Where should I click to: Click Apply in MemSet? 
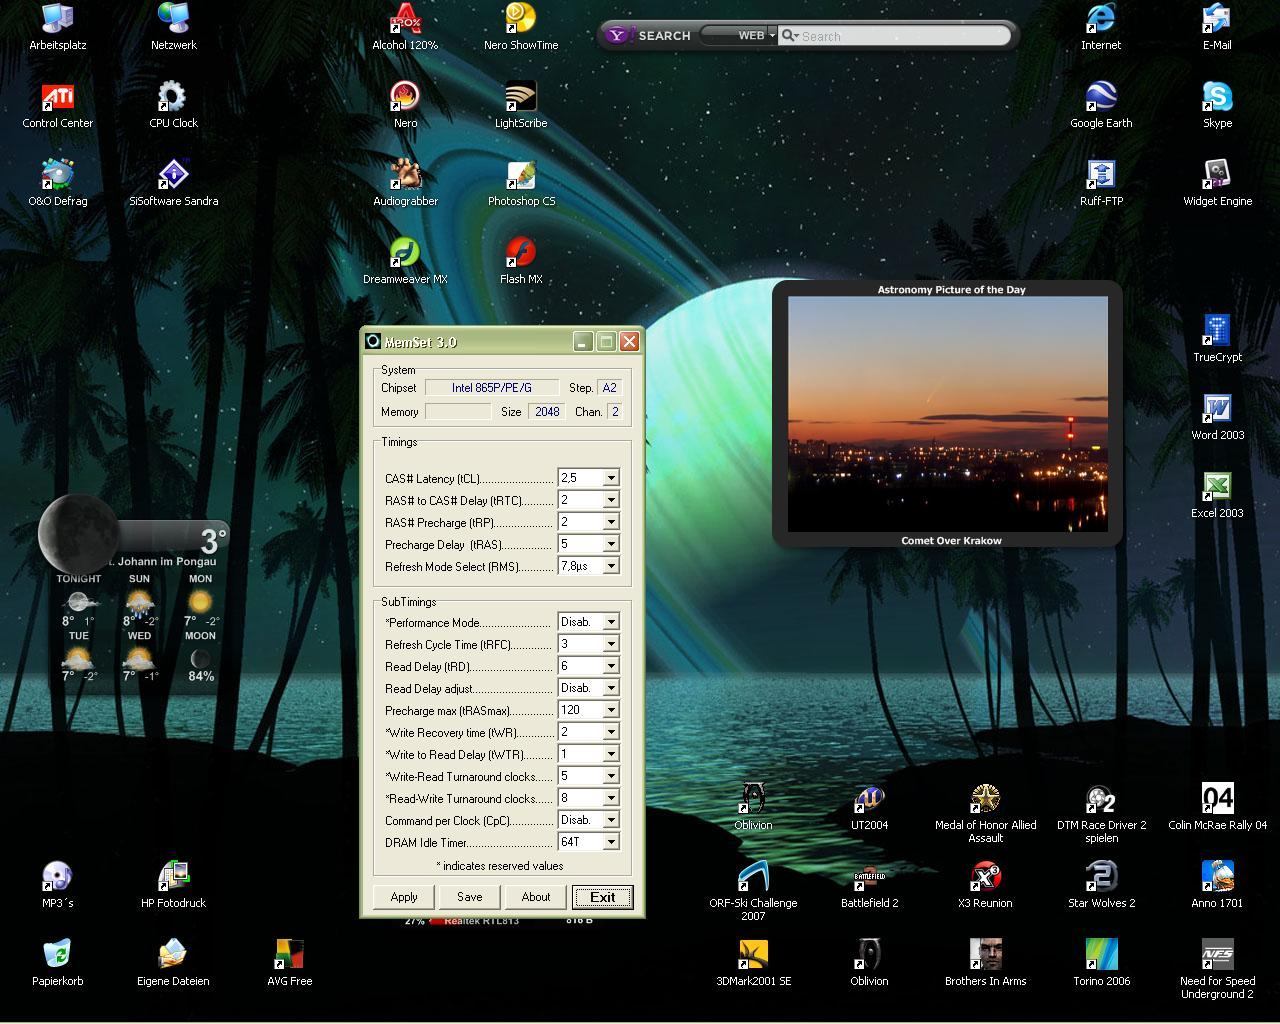click(x=404, y=897)
